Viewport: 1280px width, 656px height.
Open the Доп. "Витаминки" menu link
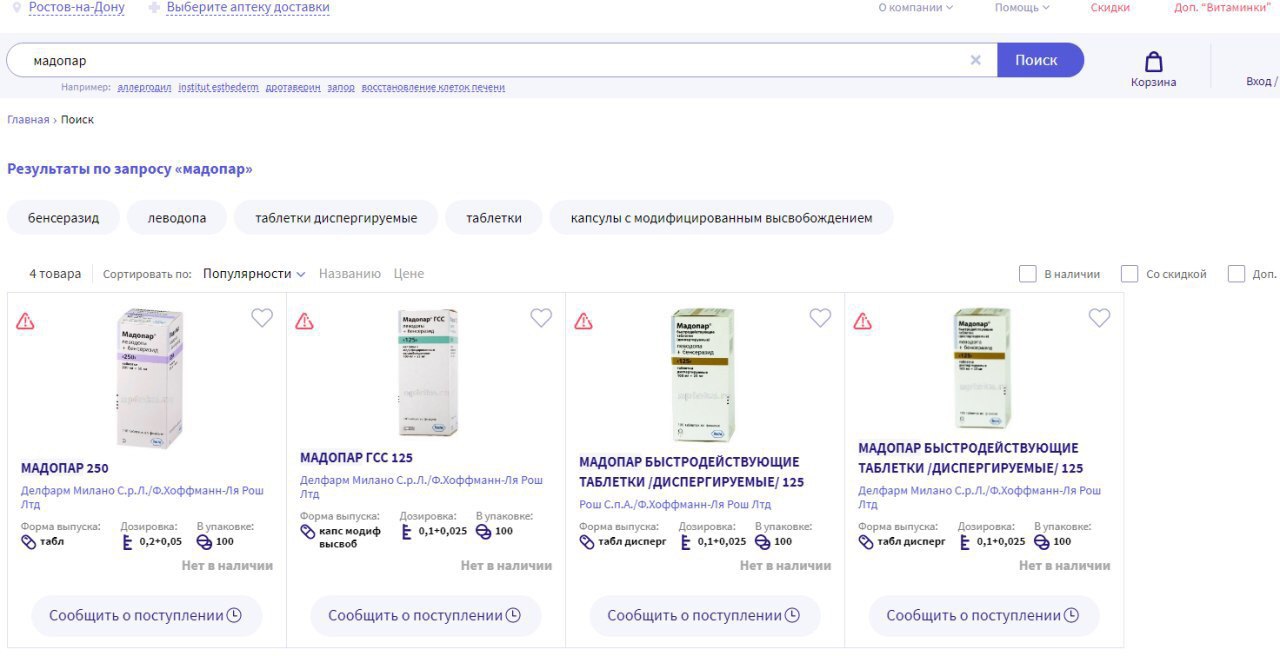coord(1222,7)
